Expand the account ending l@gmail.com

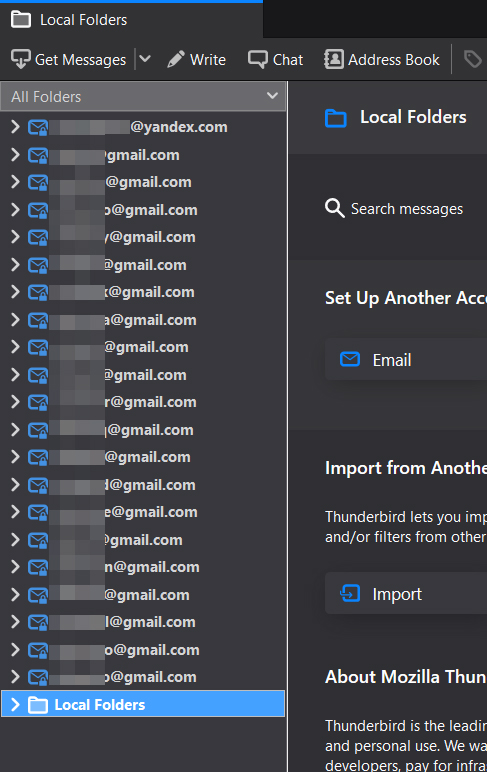pyautogui.click(x=15, y=622)
